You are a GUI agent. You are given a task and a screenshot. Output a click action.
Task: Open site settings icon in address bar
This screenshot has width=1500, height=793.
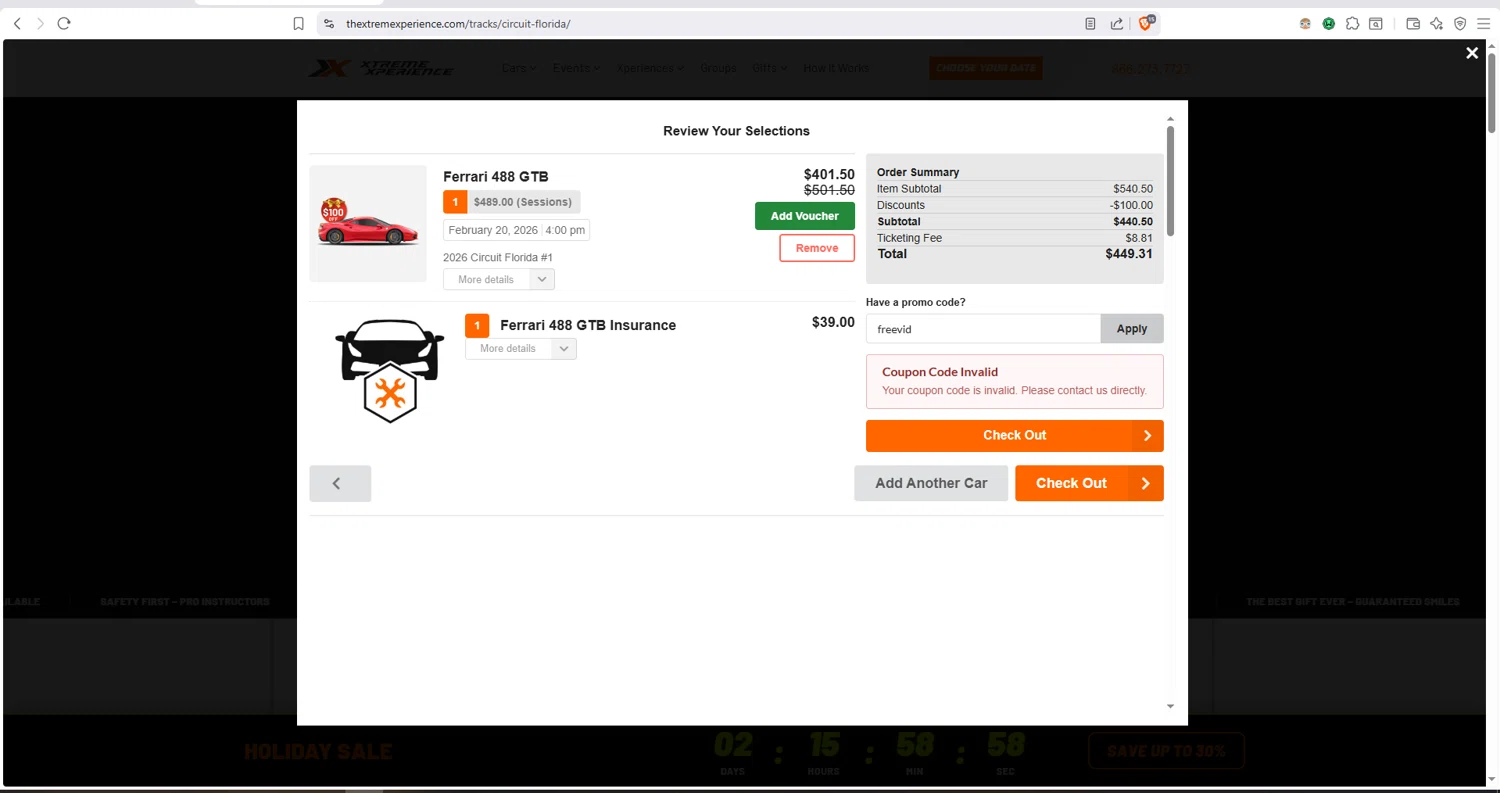click(x=329, y=23)
